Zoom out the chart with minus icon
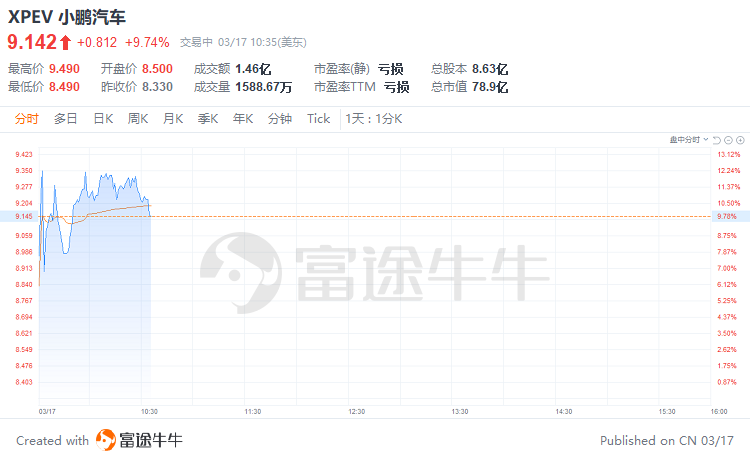This screenshot has height=461, width=750. (x=728, y=140)
